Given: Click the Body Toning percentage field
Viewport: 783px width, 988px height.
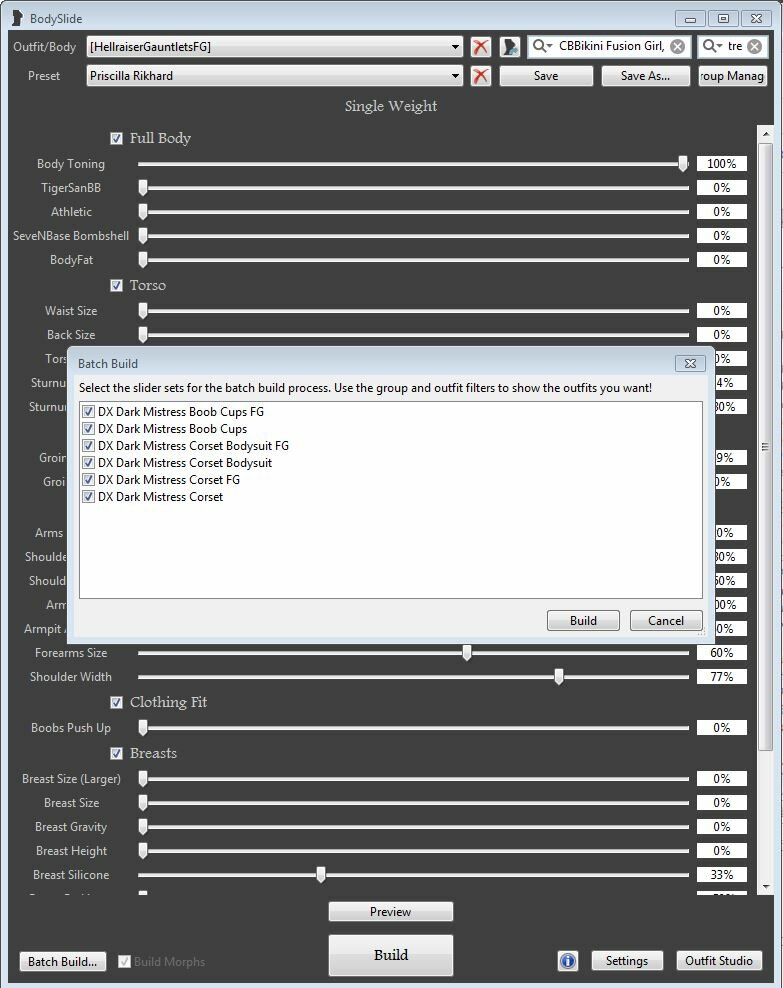Looking at the screenshot, I should (x=721, y=164).
